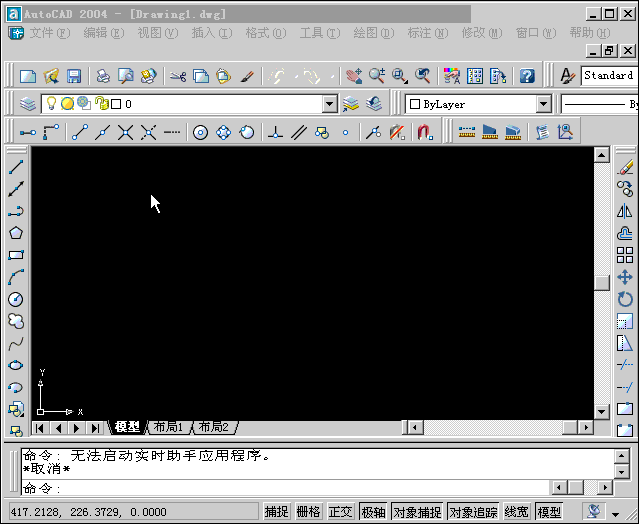Image resolution: width=639 pixels, height=524 pixels.
Task: Switch to the 布局1 layout tab
Action: pyautogui.click(x=168, y=427)
